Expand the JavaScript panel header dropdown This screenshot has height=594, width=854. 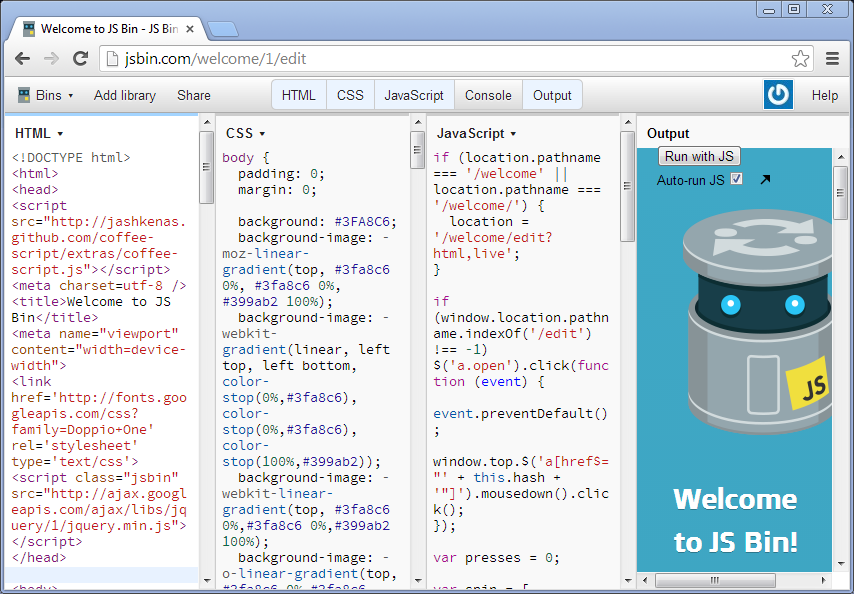(476, 133)
